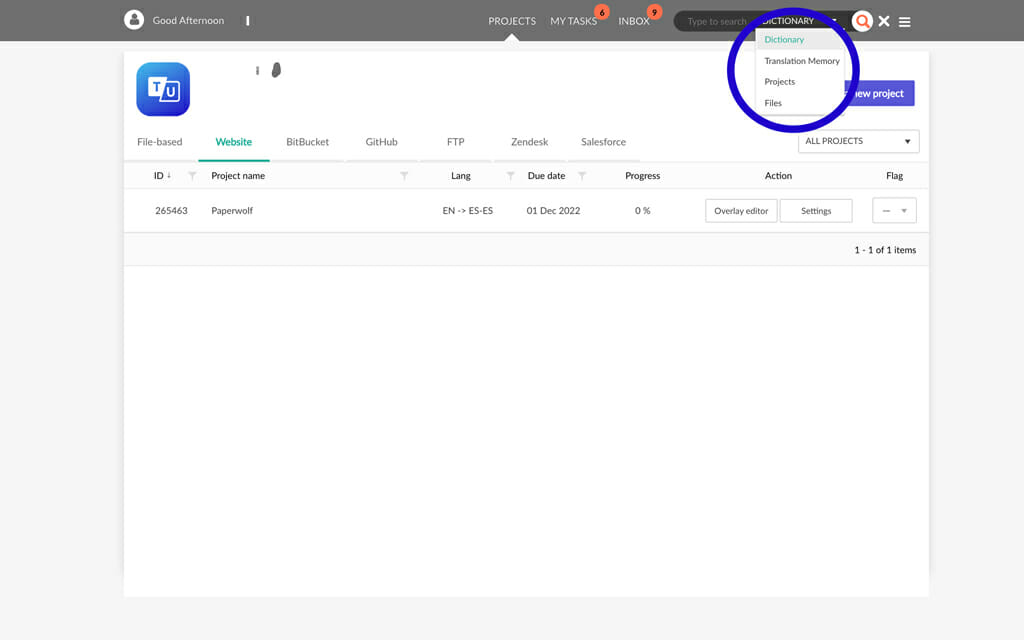1024x640 pixels.
Task: Switch to the Zendesk tab
Action: (x=529, y=142)
